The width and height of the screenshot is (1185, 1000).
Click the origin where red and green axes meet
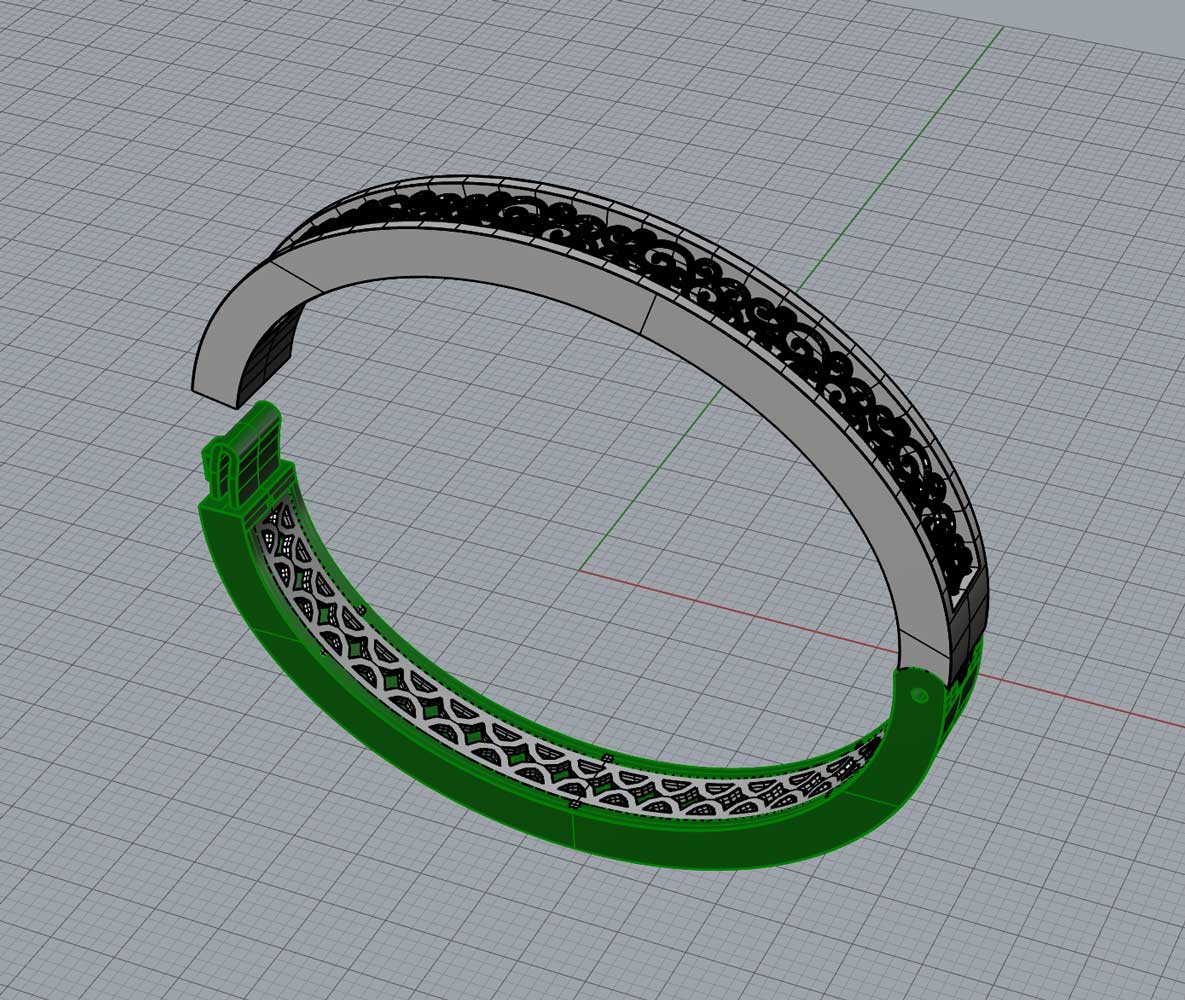pos(580,571)
